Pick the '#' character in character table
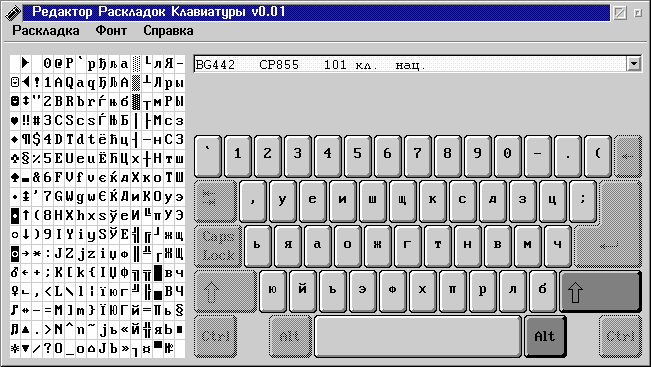651x367 pixels. click(x=37, y=120)
